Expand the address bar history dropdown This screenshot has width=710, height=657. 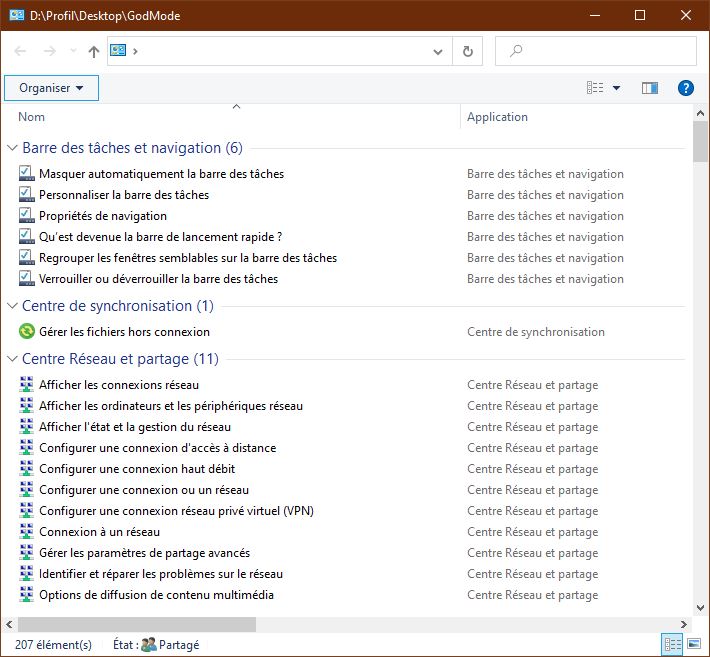(439, 51)
